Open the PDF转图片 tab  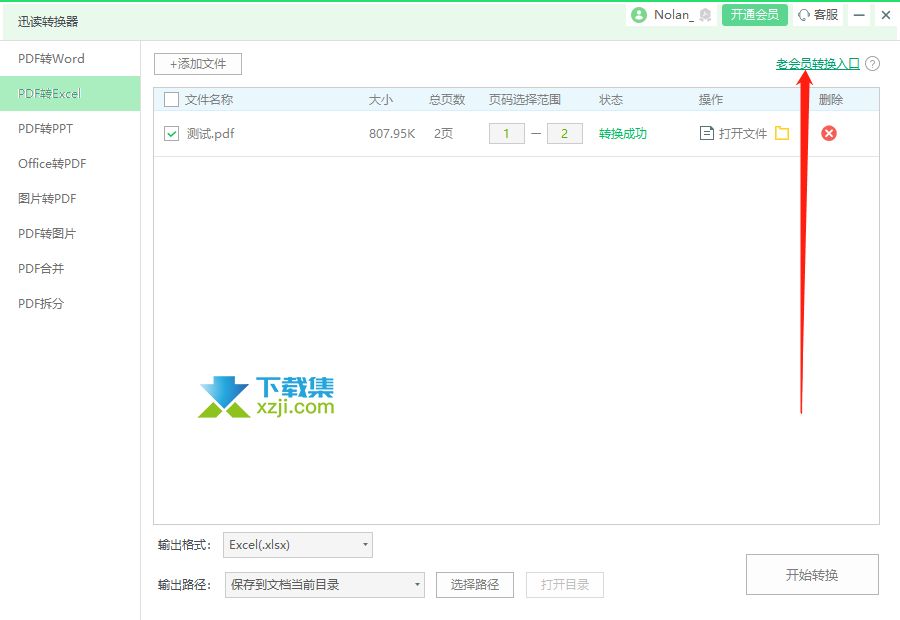[70, 234]
